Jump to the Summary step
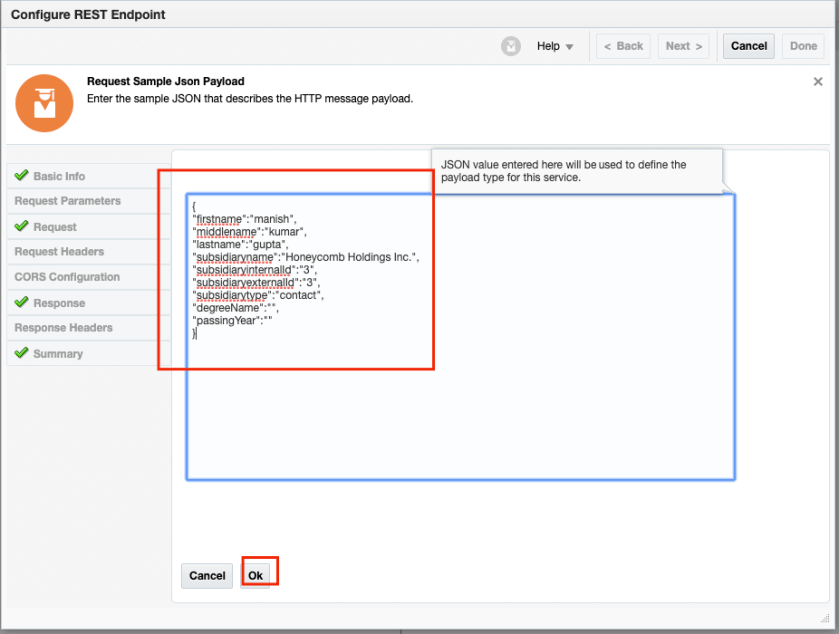Image resolution: width=839 pixels, height=634 pixels. (x=58, y=354)
